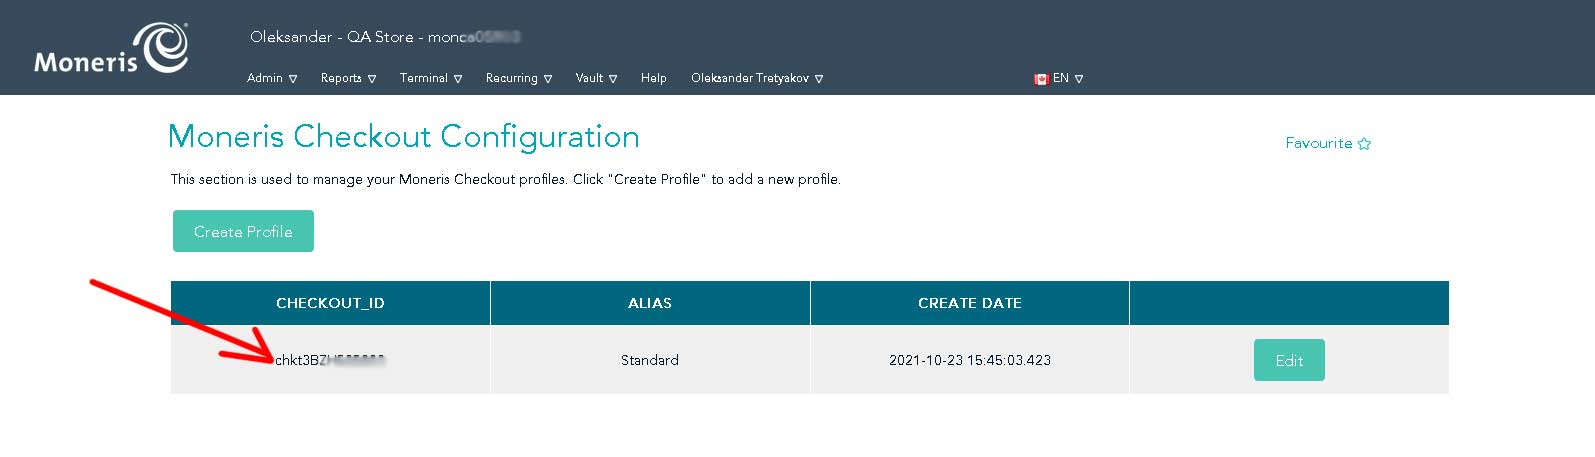1595x457 pixels.
Task: Expand the Recurring menu
Action: tap(519, 78)
